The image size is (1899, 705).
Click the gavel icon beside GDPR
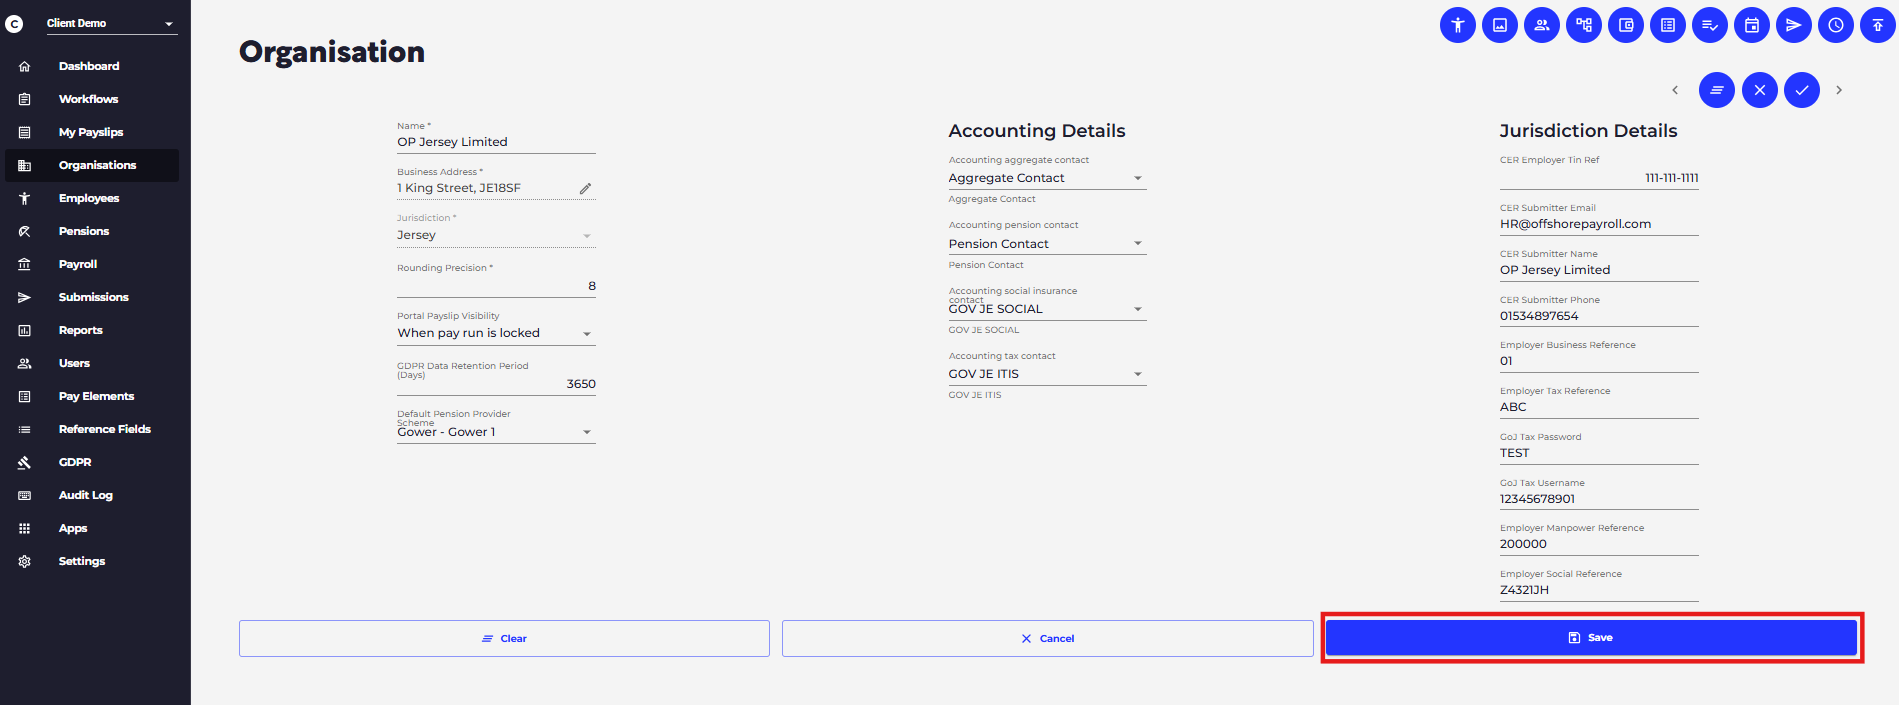coord(25,462)
